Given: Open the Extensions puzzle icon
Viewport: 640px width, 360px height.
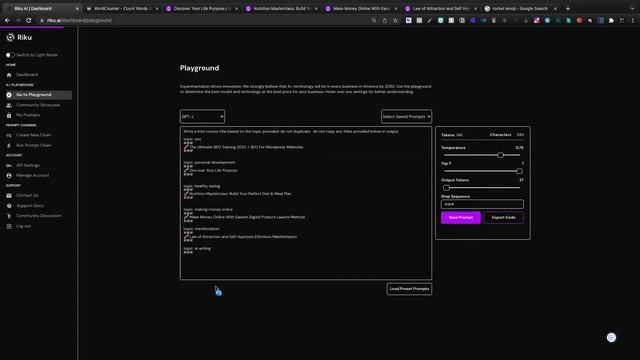Looking at the screenshot, I should 611,20.
